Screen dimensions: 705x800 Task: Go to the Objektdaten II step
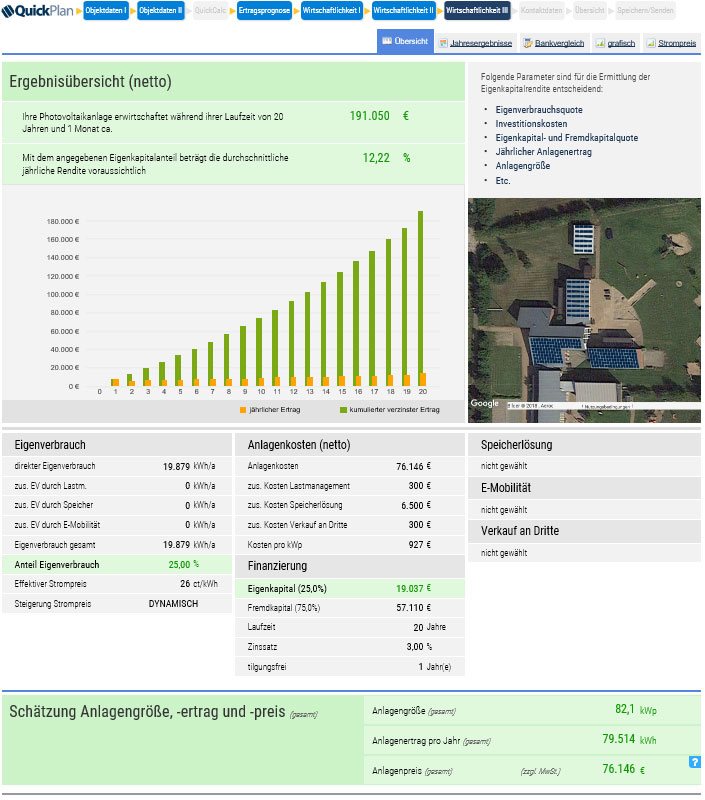tap(160, 11)
